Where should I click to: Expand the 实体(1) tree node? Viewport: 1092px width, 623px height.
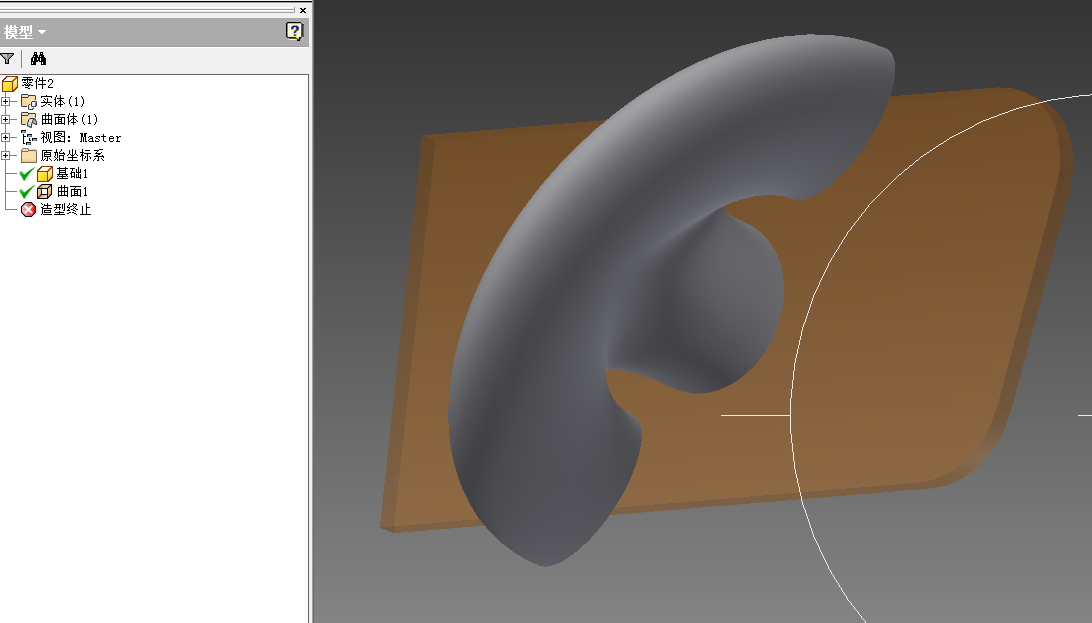6,100
